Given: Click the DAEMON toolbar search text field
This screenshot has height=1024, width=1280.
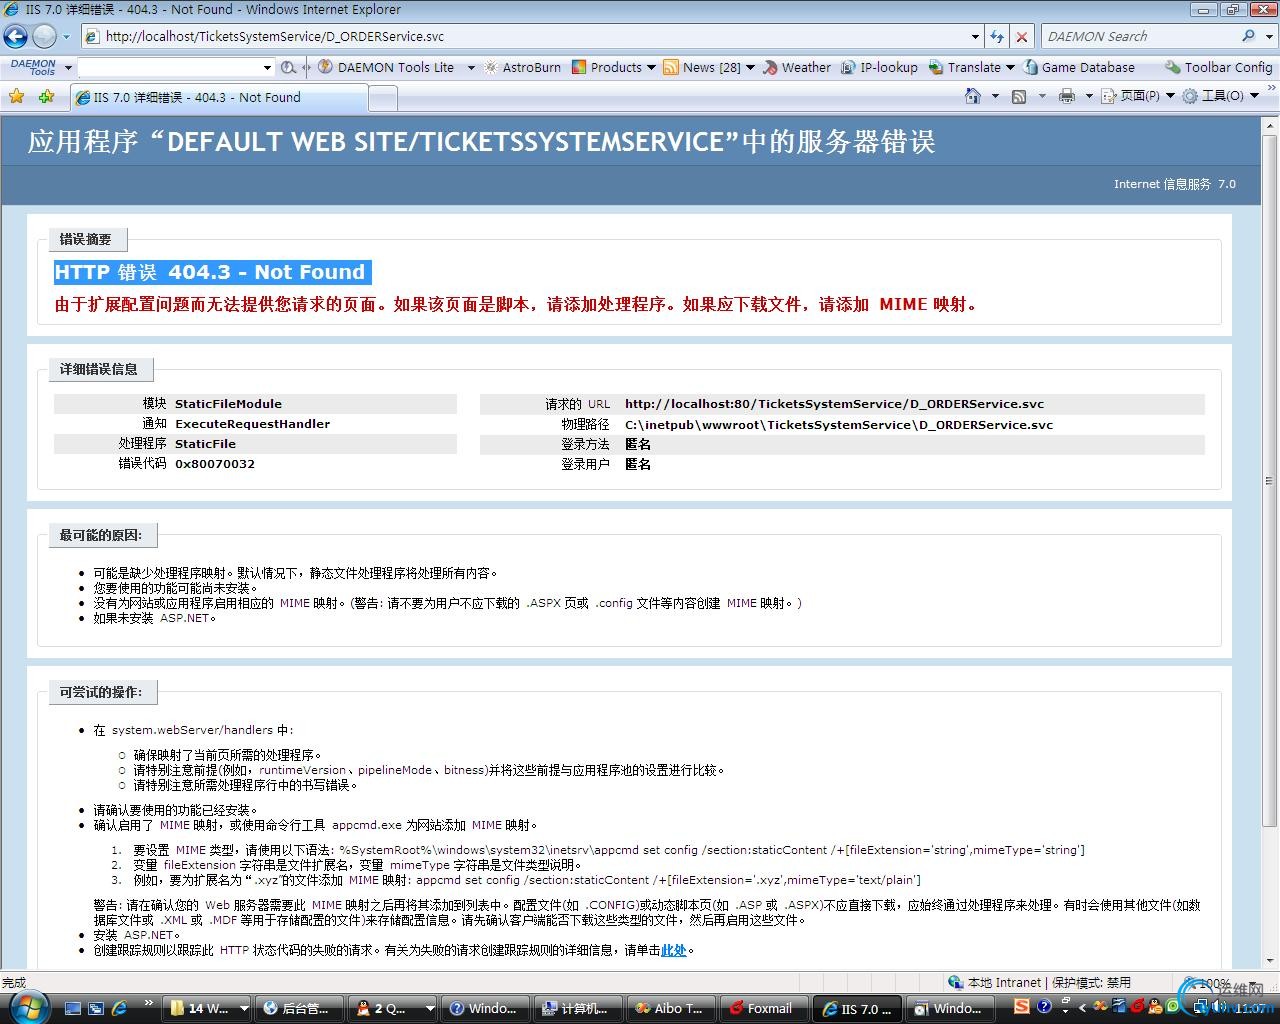Looking at the screenshot, I should point(169,68).
